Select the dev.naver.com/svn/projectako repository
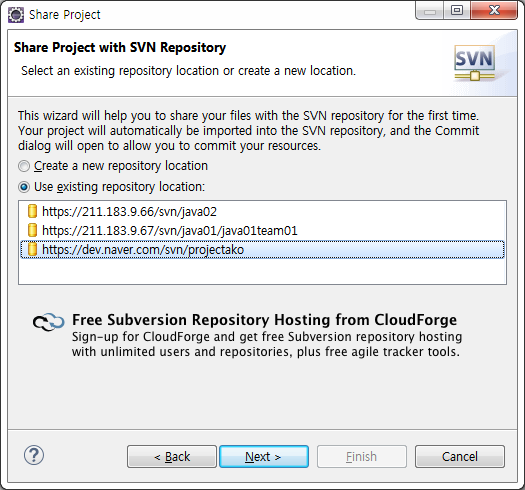525x490 pixels. pyautogui.click(x=262, y=250)
